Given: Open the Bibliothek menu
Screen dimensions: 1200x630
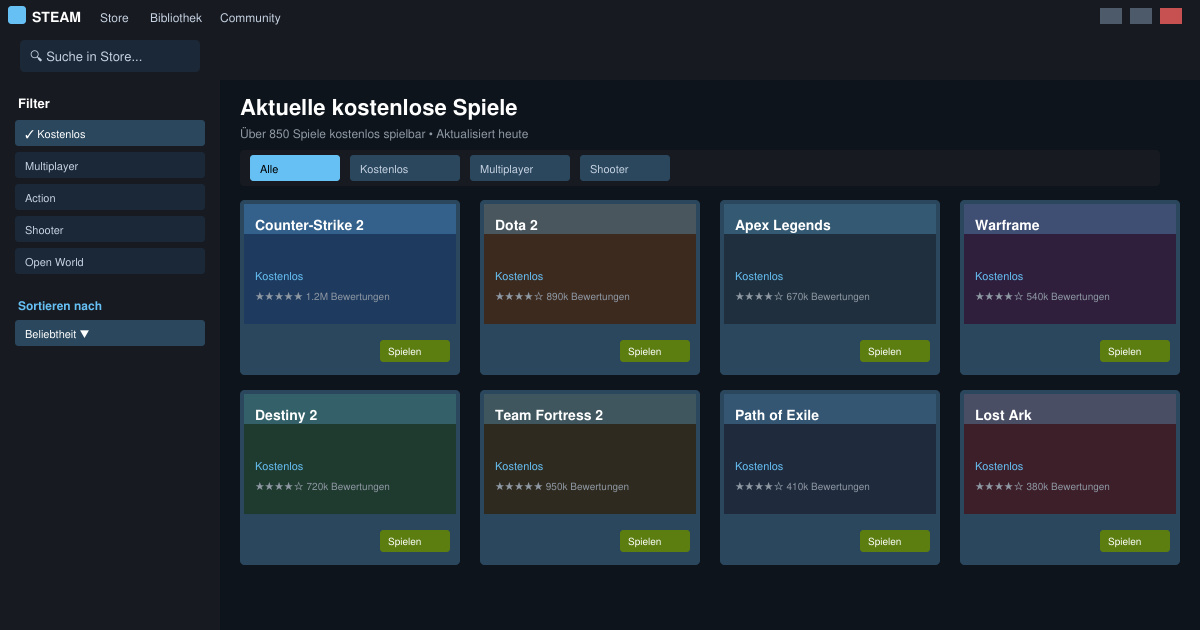Looking at the screenshot, I should (176, 18).
